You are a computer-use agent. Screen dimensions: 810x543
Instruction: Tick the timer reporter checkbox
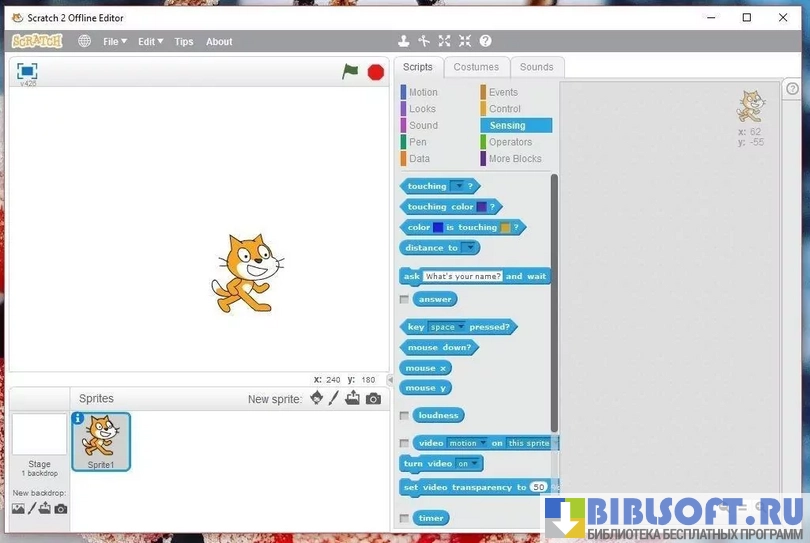click(x=404, y=518)
